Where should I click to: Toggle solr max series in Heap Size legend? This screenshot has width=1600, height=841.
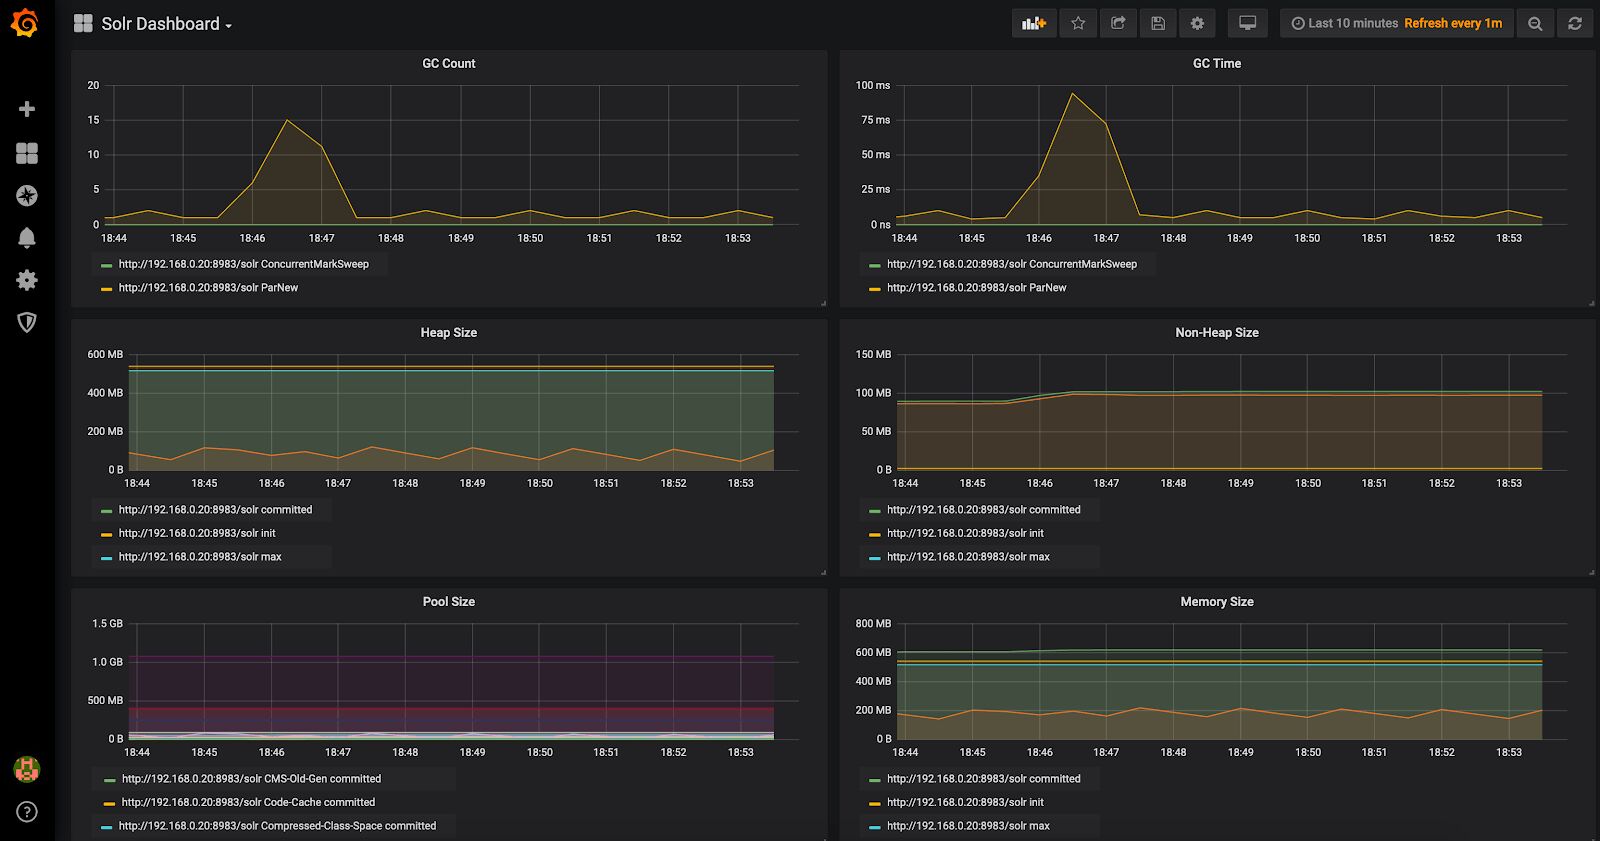click(200, 556)
